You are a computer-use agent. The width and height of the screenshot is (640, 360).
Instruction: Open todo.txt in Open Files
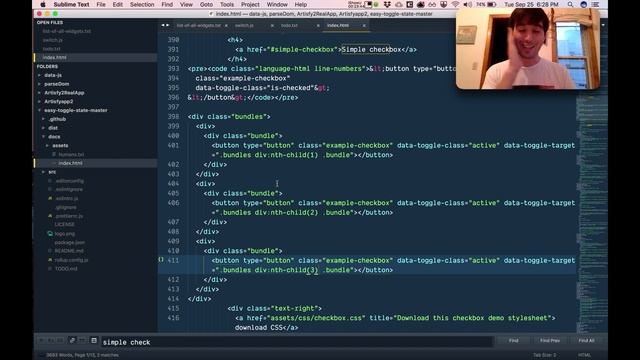point(51,49)
